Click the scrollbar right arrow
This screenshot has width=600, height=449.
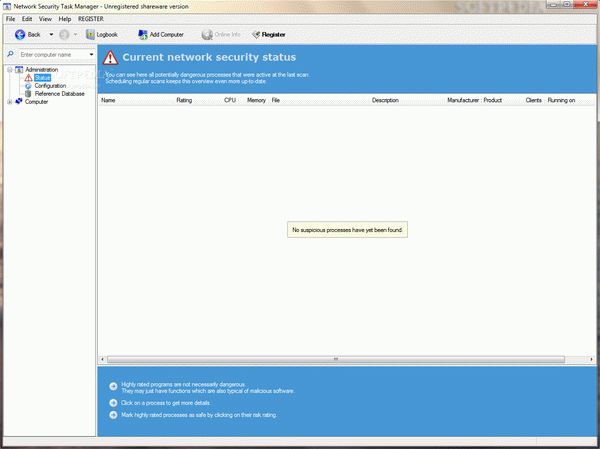pos(591,359)
